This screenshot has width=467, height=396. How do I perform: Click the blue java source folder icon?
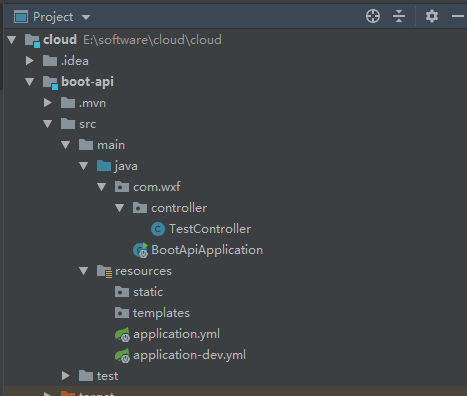(x=104, y=166)
